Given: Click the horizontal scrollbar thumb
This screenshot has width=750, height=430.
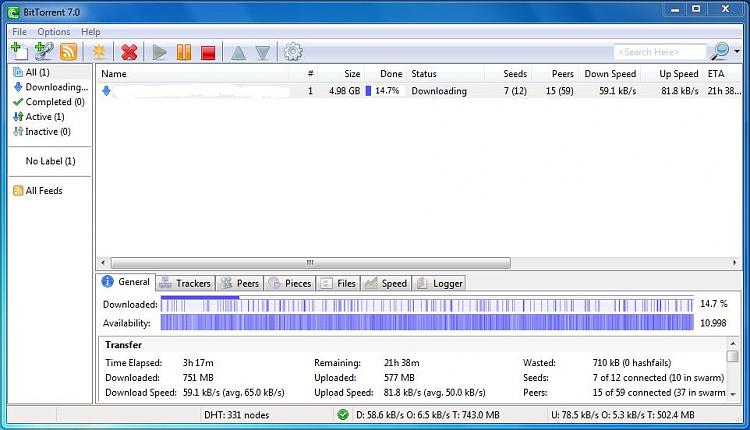Looking at the screenshot, I should (x=310, y=263).
